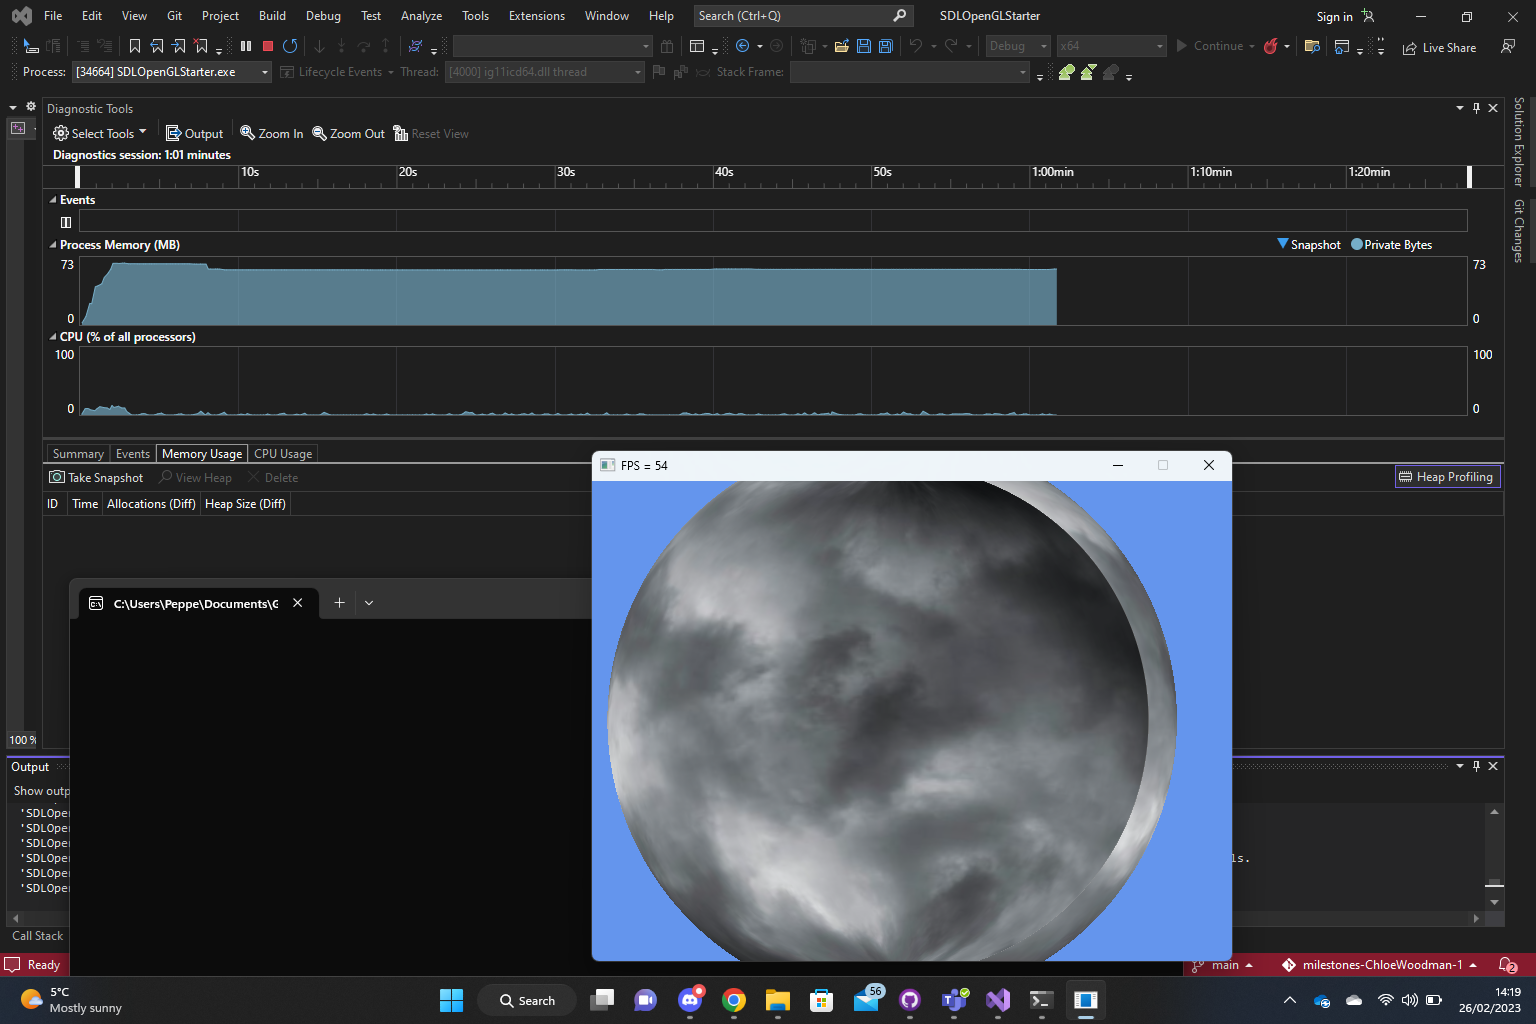
Task: Restart the debugging session icon
Action: 290,46
